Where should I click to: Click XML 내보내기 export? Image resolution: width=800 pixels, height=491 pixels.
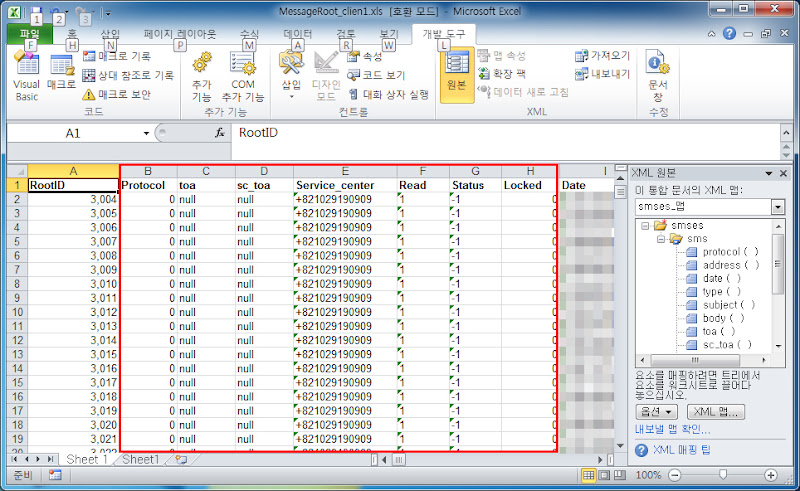click(602, 73)
